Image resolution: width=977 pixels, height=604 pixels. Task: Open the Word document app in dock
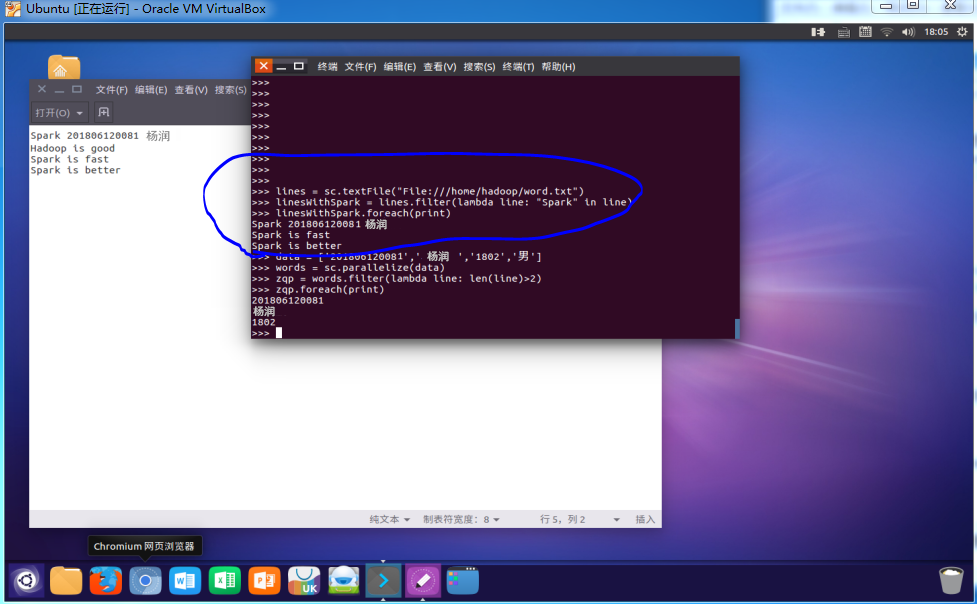[185, 581]
